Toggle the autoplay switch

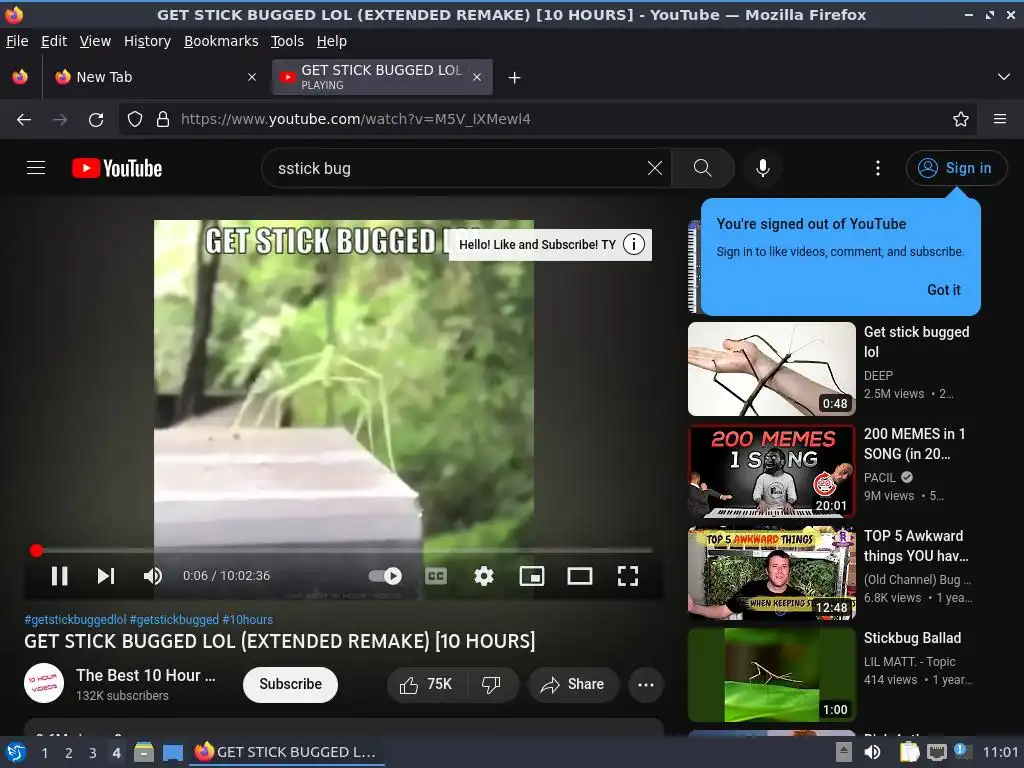385,576
